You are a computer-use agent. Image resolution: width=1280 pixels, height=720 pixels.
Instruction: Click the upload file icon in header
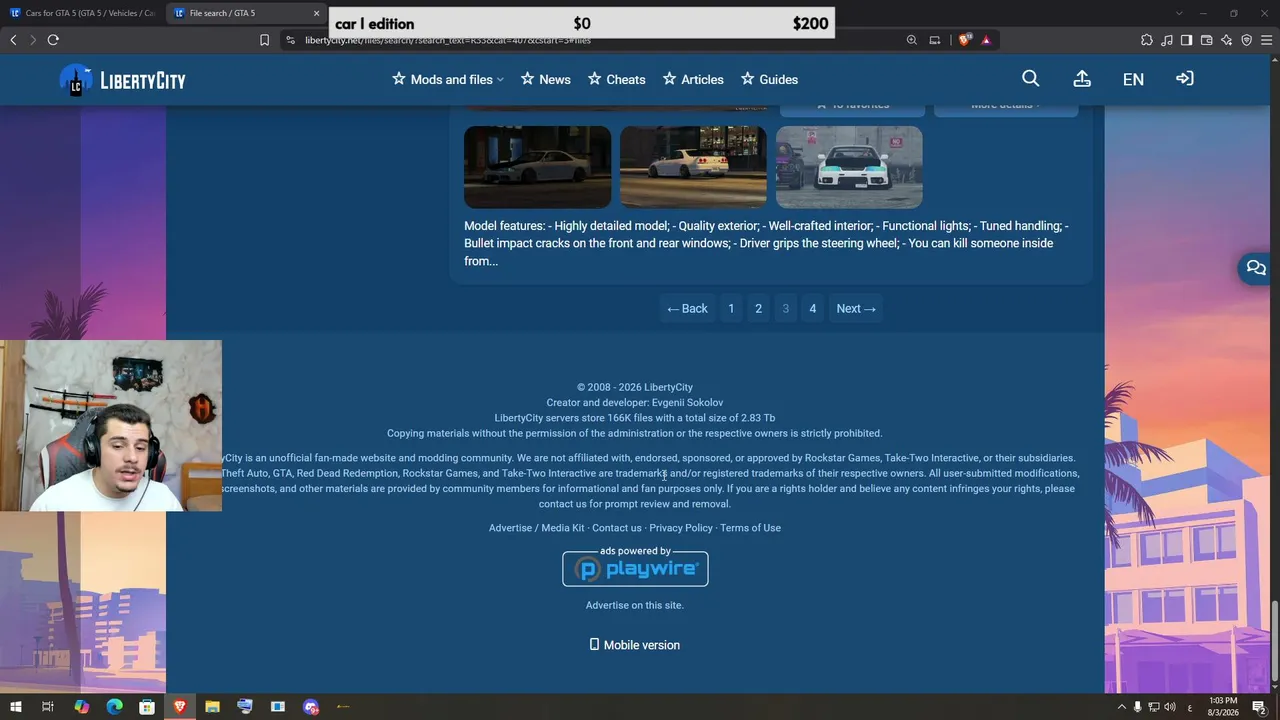[1082, 79]
